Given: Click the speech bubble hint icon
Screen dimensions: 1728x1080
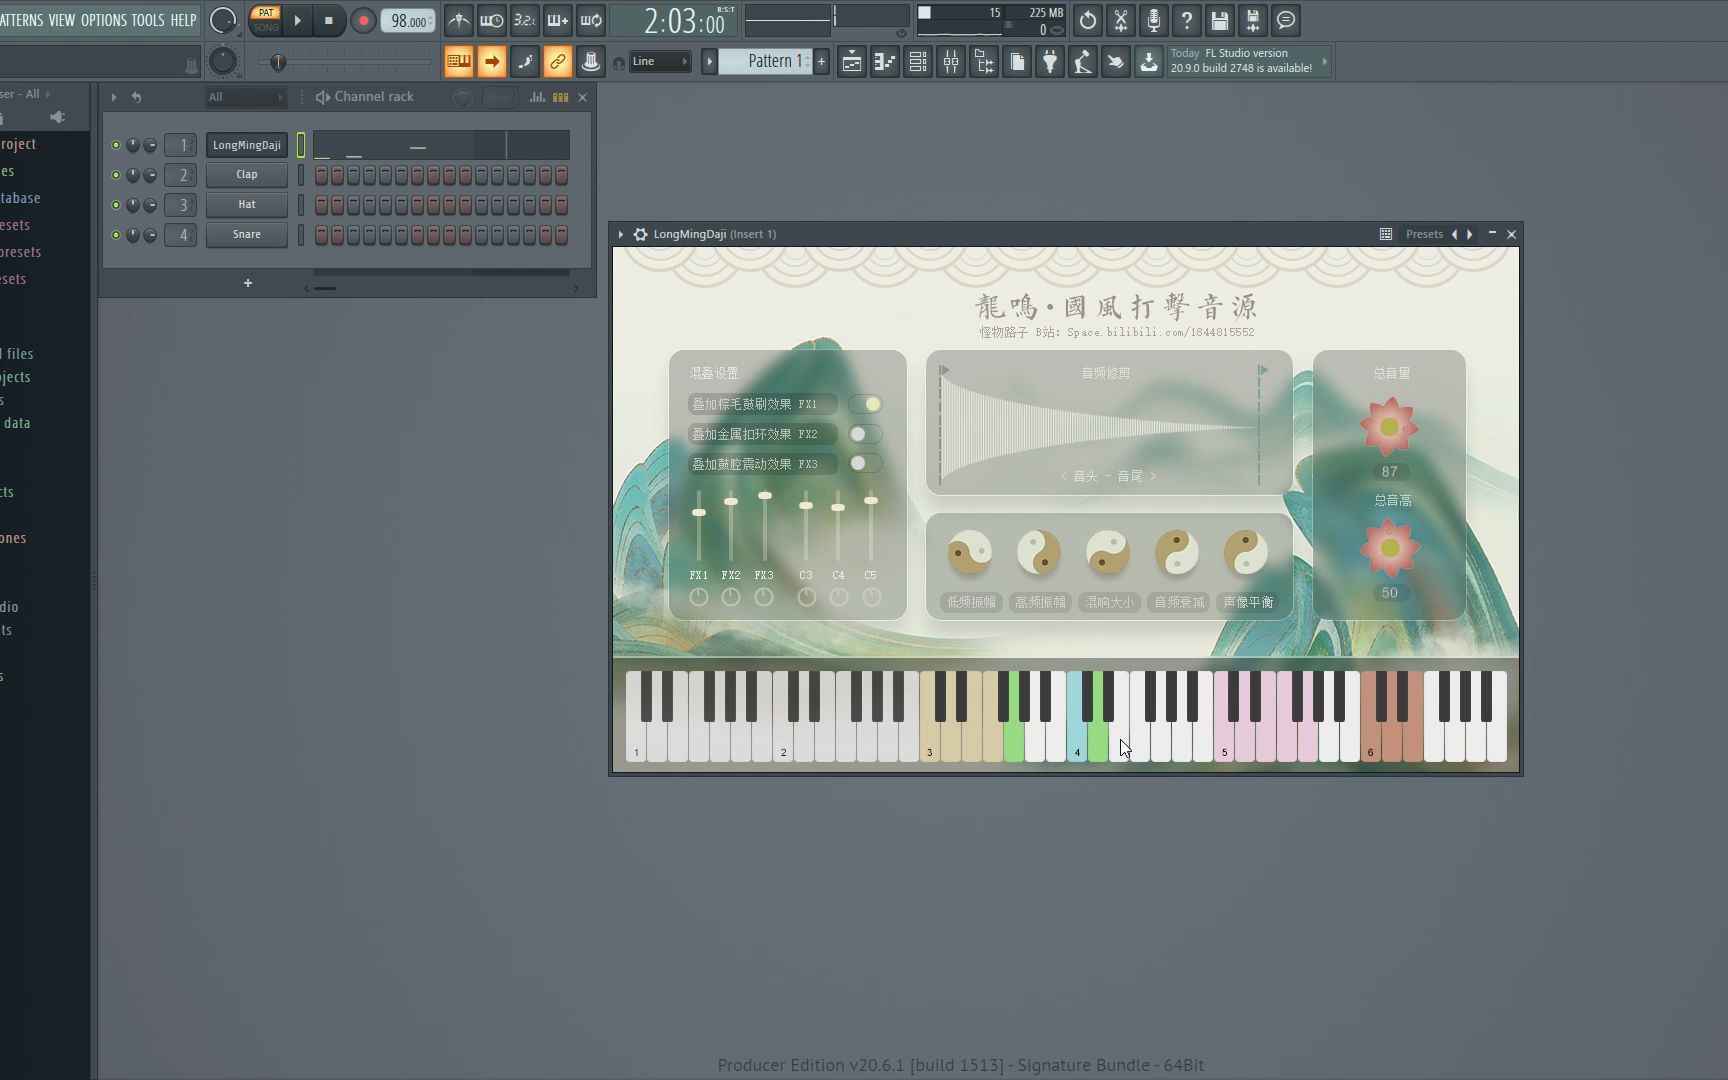Looking at the screenshot, I should click(x=1286, y=20).
